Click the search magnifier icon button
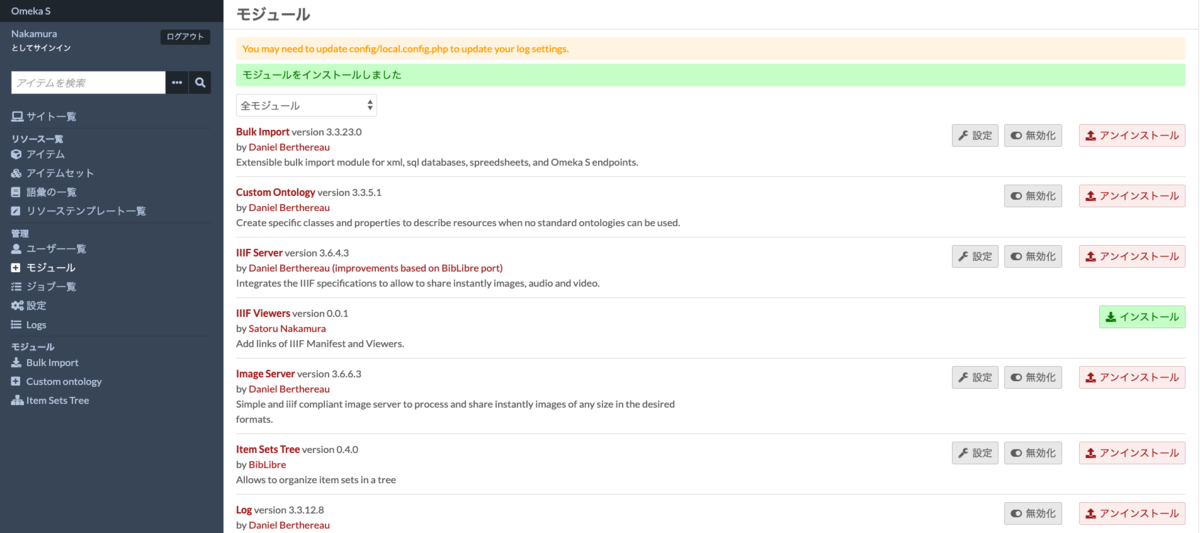 click(x=201, y=82)
